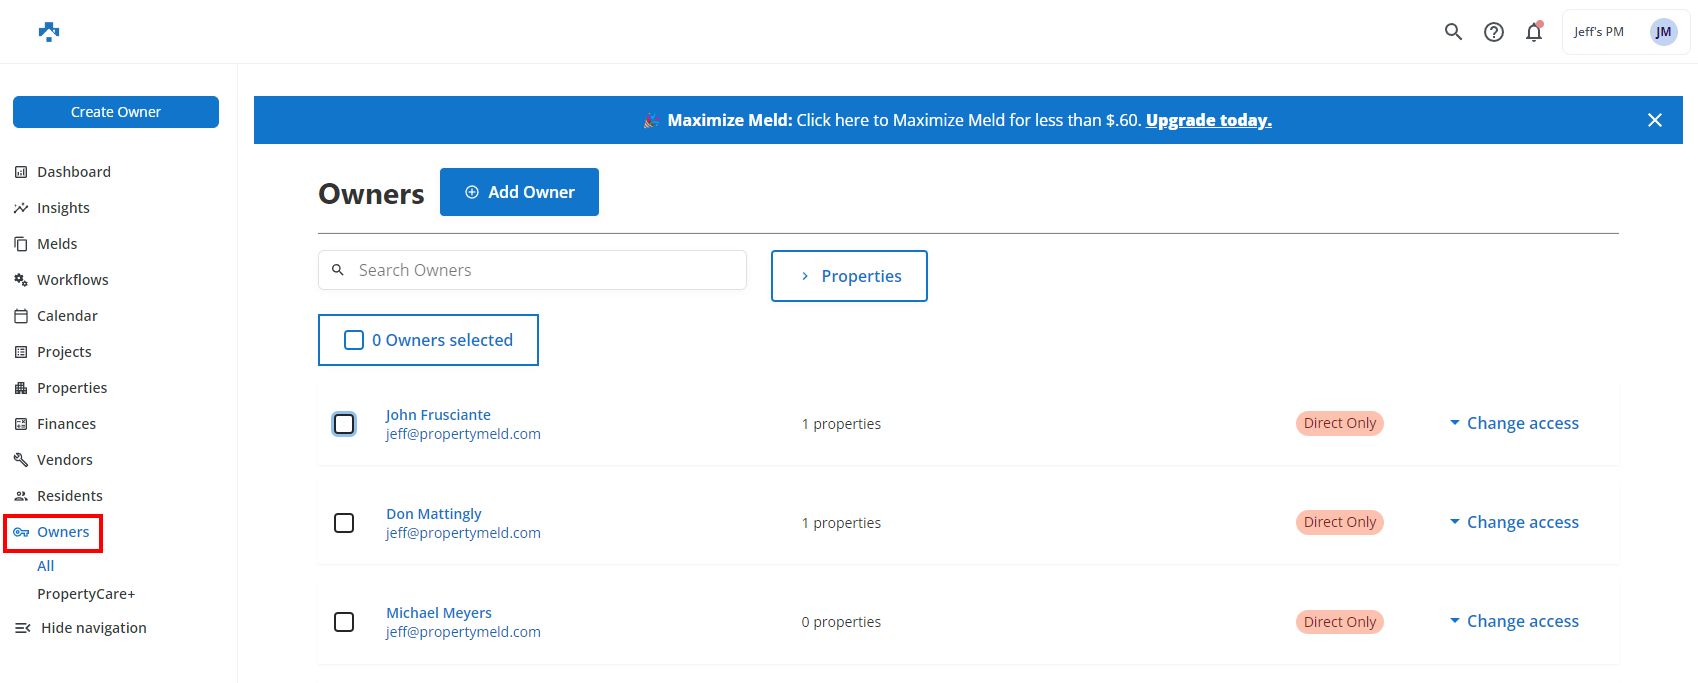1698x683 pixels.
Task: Check the box for Don Mattingly
Action: coord(344,523)
